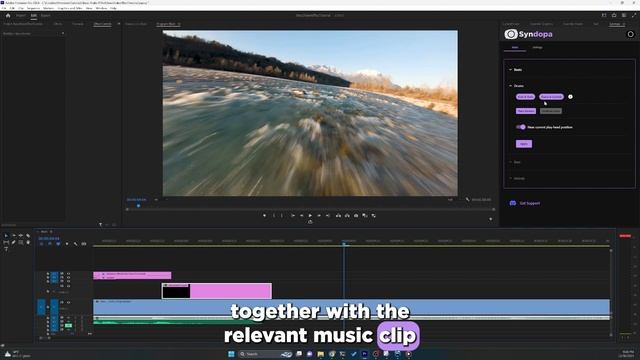Toggle the Kick & Hats drum chip
The height and width of the screenshot is (360, 640).
pos(526,97)
